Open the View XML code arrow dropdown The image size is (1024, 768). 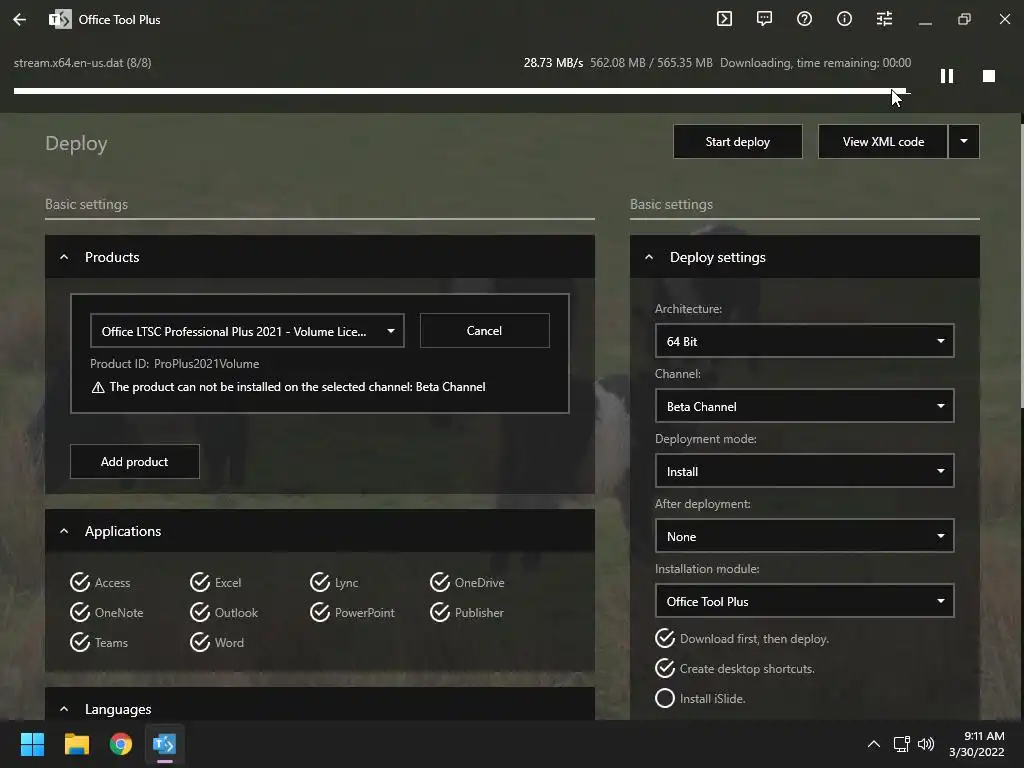click(964, 141)
